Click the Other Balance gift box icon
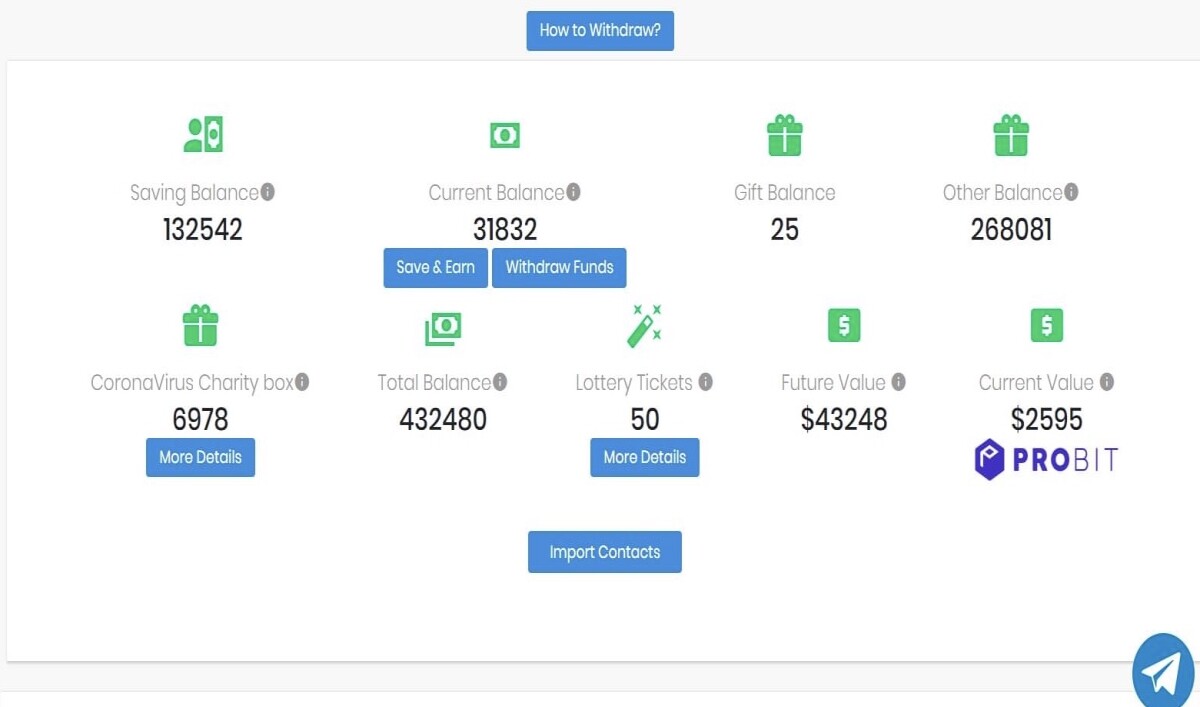This screenshot has width=1200, height=707. (x=1011, y=135)
